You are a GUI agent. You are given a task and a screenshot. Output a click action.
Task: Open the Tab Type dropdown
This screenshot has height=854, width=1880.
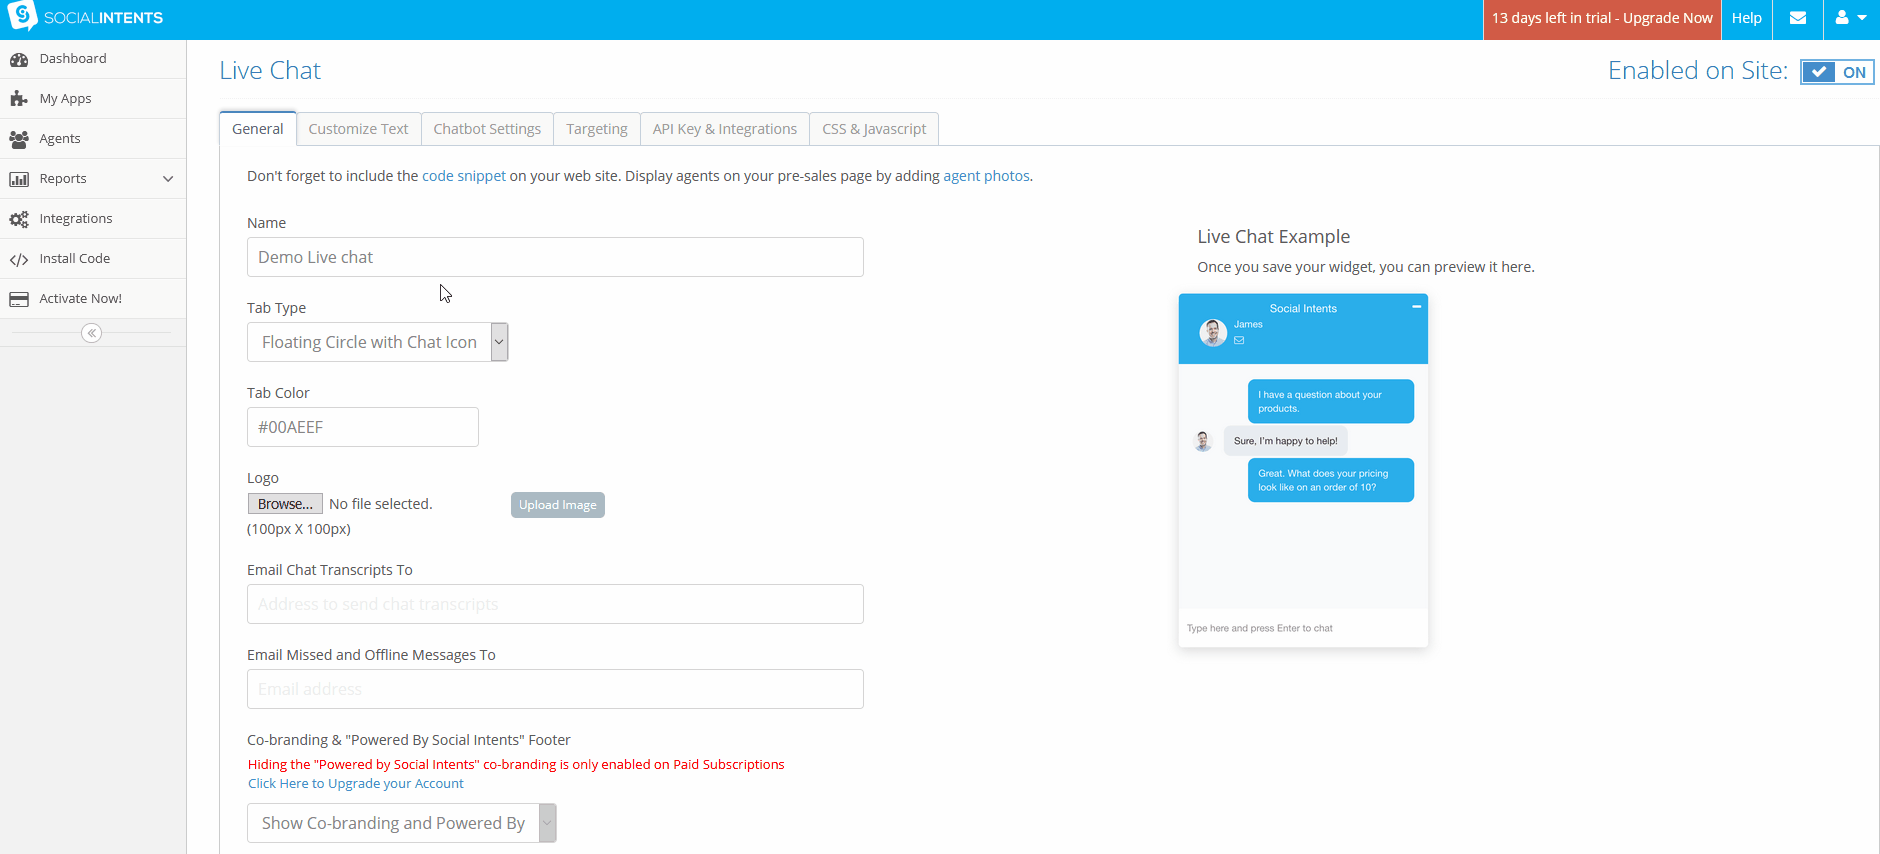tap(378, 342)
